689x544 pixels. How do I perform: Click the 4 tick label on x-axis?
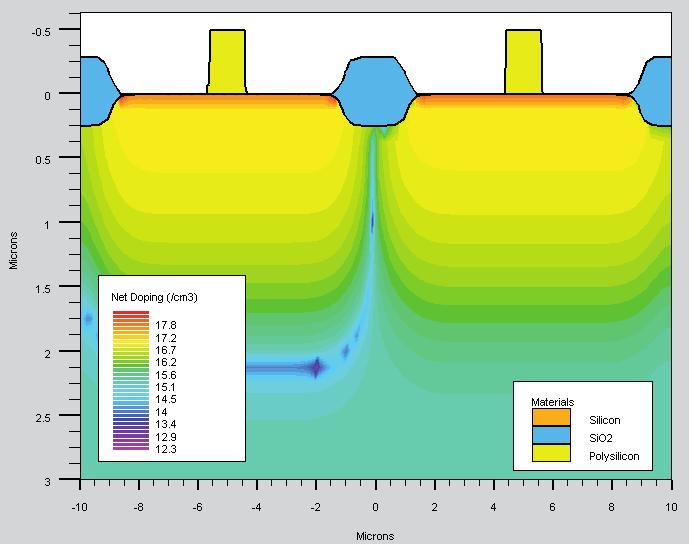click(x=493, y=507)
